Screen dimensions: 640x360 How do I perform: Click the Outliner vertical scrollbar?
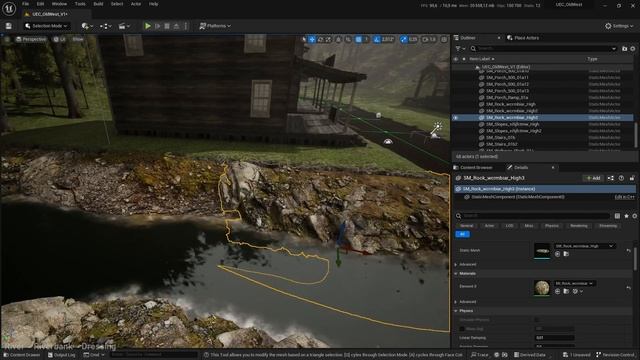click(635, 135)
